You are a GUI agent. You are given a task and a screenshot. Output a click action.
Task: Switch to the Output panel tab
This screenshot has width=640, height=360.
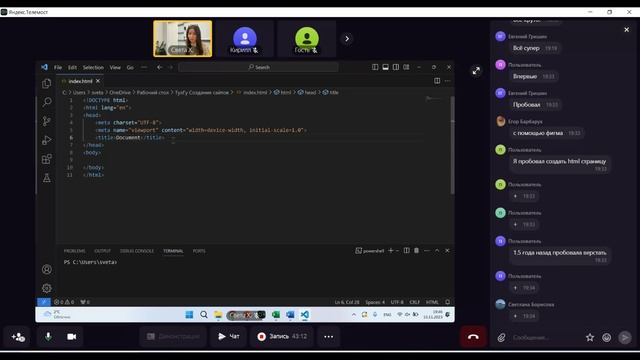click(102, 251)
